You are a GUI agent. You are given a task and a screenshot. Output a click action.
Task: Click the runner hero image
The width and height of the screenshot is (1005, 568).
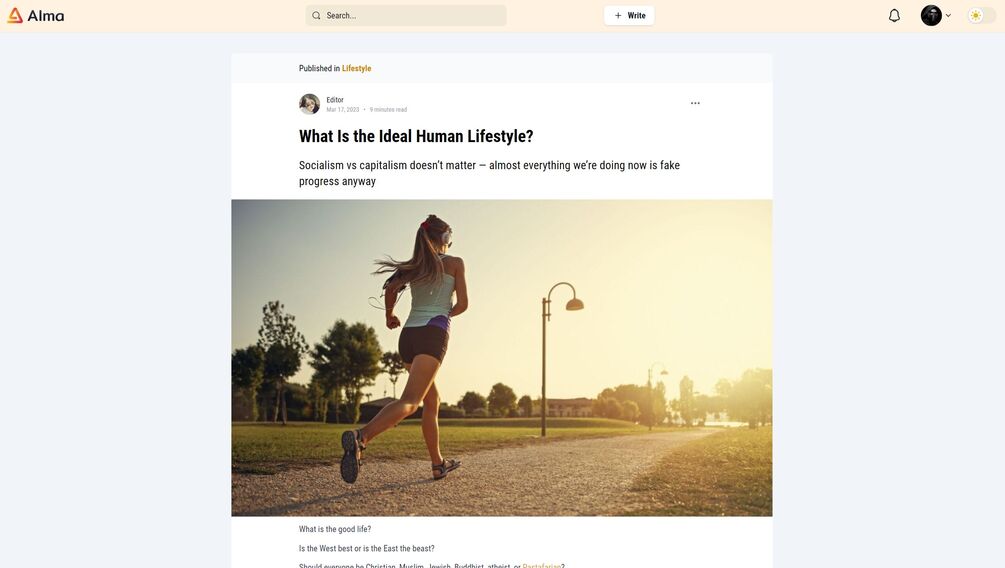click(502, 358)
